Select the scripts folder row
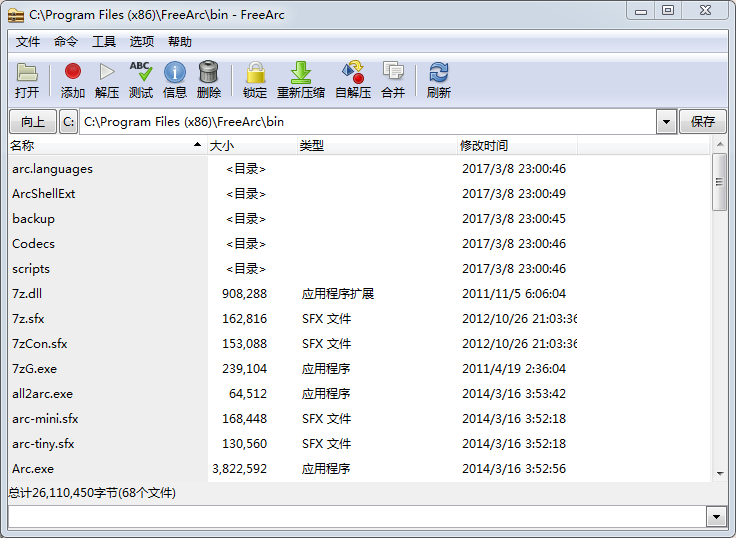The width and height of the screenshot is (736, 538). tap(359, 269)
